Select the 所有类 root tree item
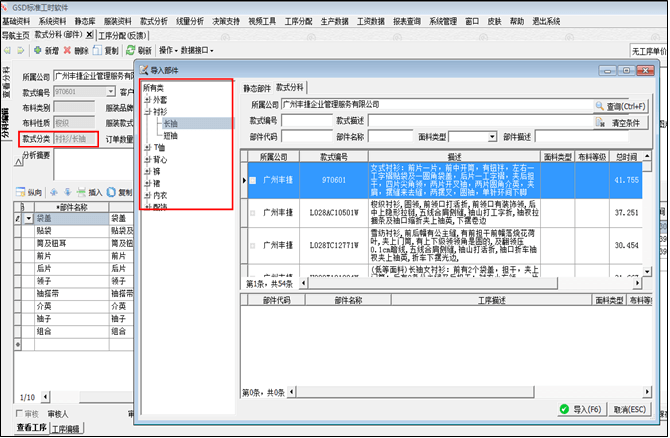Screen dimensions: 670x438 click(x=153, y=88)
